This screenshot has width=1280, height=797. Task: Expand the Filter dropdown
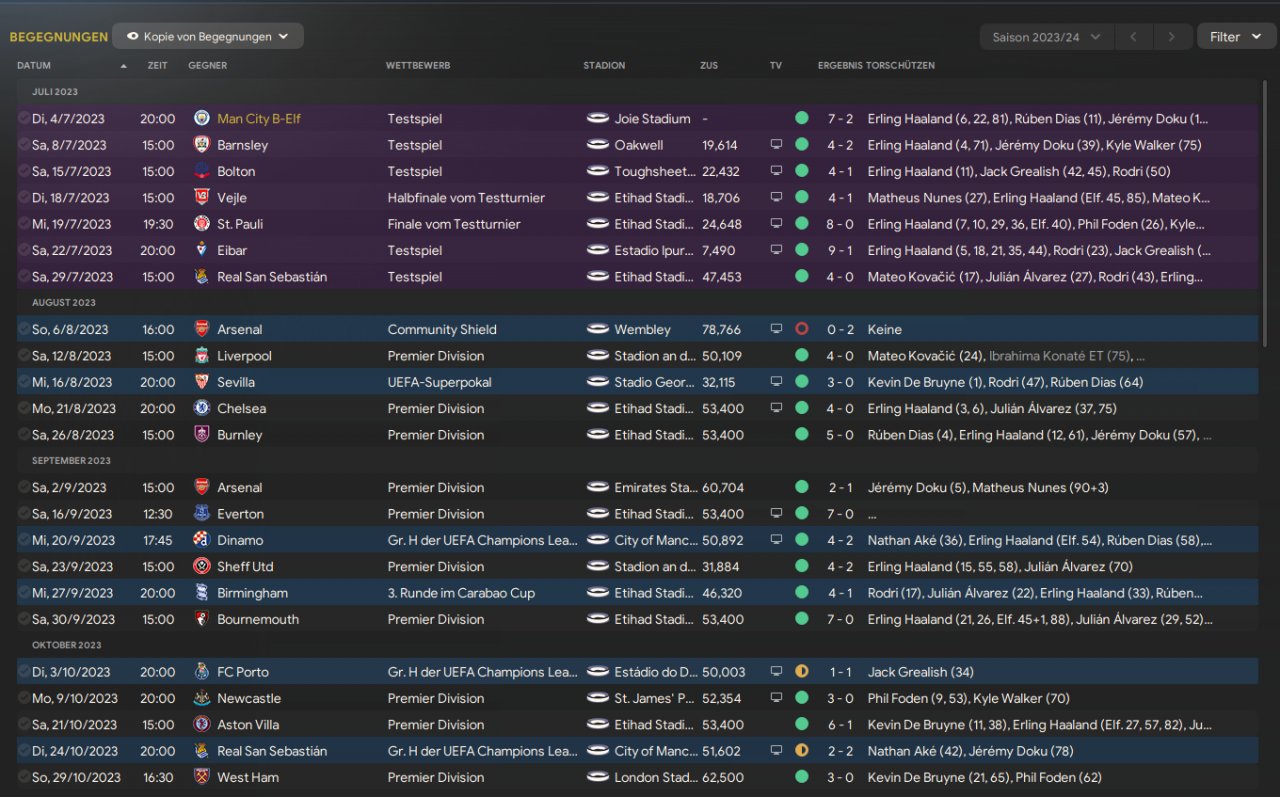(x=1236, y=37)
